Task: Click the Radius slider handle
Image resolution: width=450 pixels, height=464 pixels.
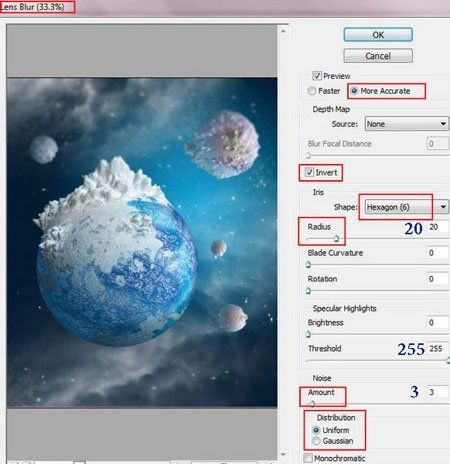Action: (x=336, y=238)
